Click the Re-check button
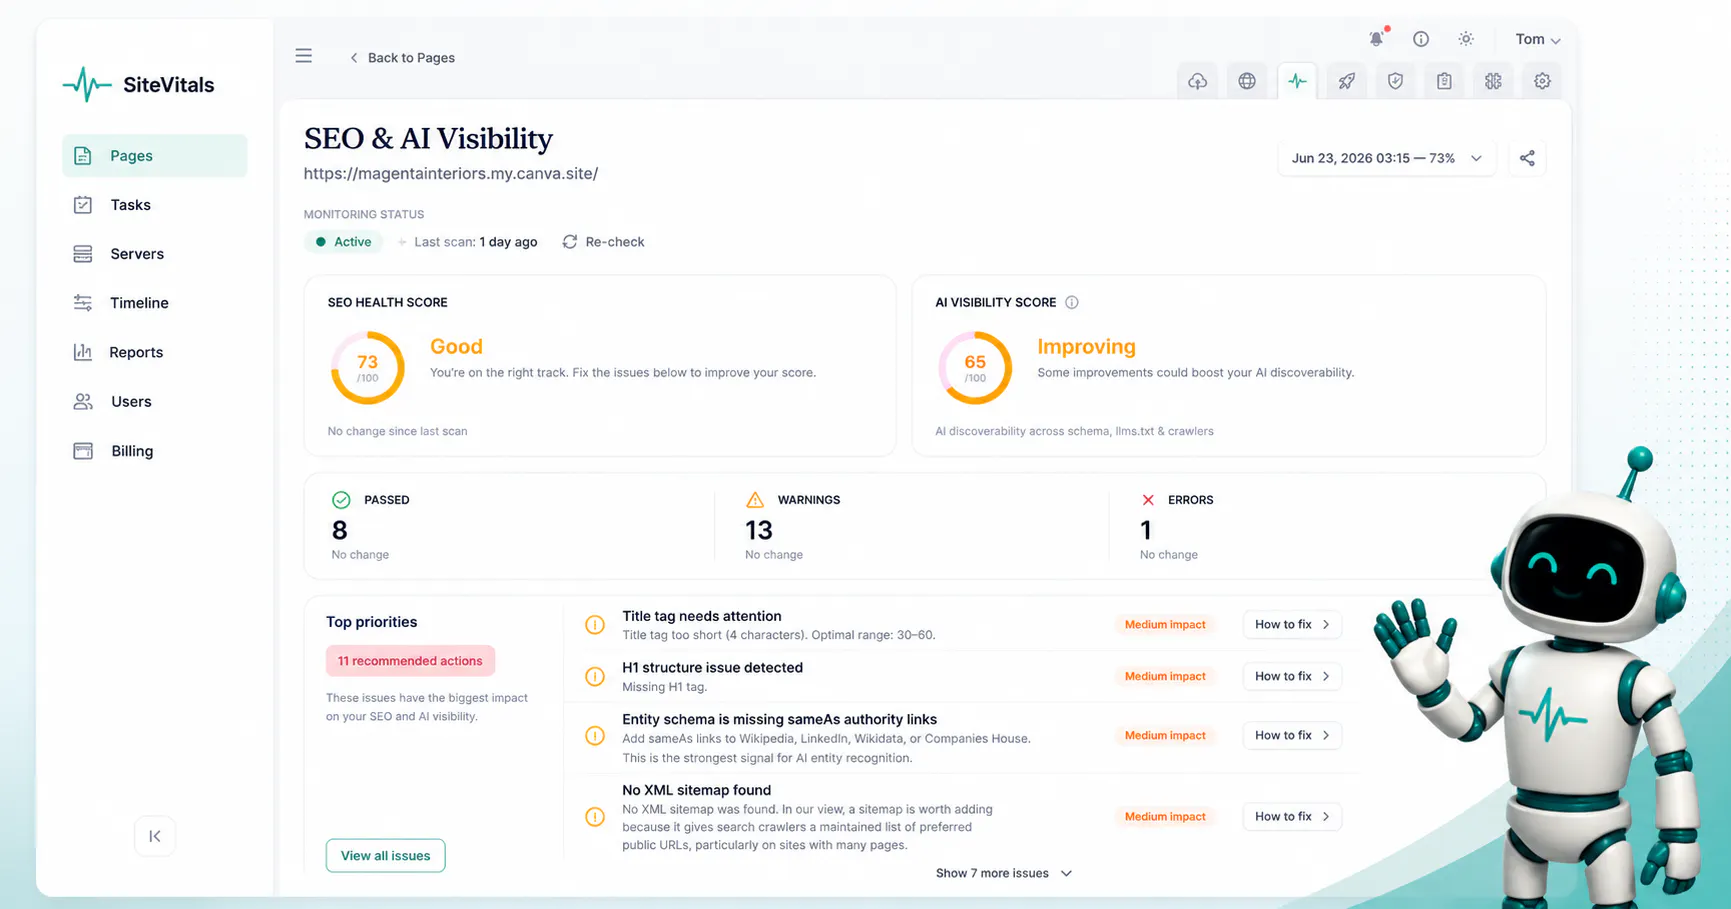This screenshot has height=909, width=1731. pyautogui.click(x=604, y=242)
